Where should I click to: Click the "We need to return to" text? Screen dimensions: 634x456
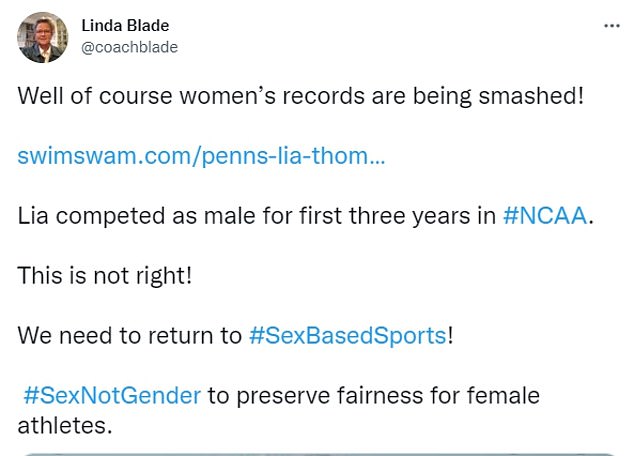pos(130,335)
